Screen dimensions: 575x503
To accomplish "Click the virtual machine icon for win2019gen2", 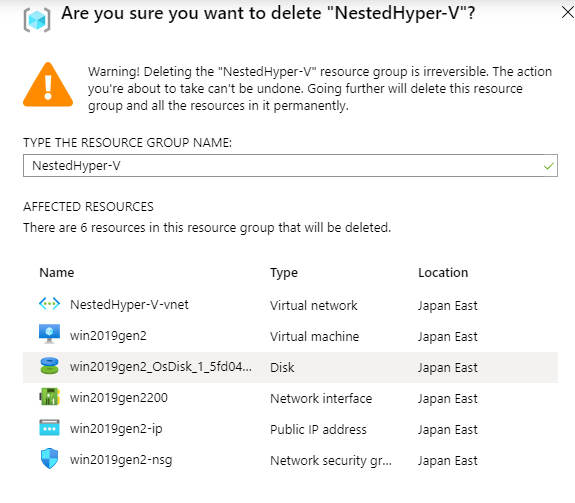I will (x=49, y=334).
